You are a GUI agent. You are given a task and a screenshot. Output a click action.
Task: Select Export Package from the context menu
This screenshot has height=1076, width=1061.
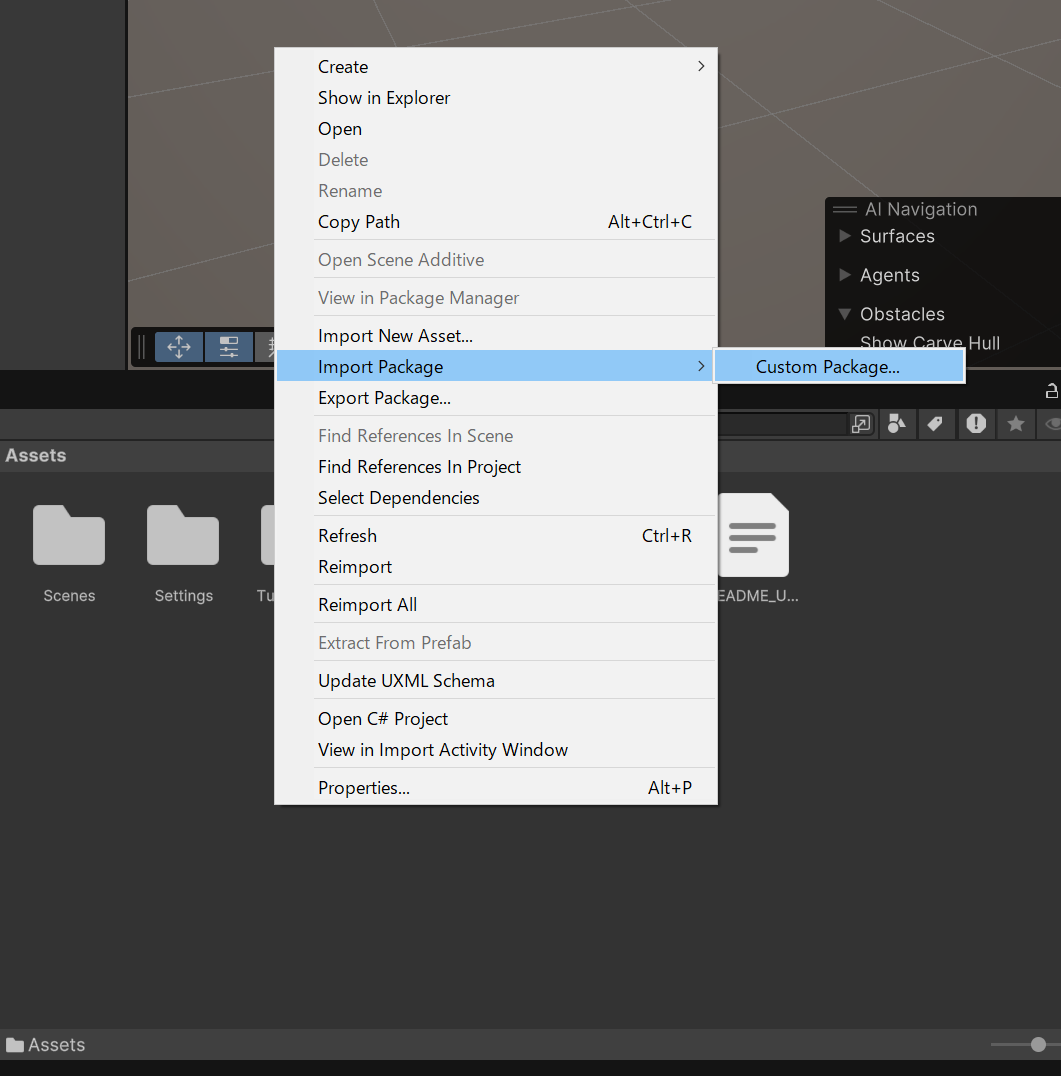(382, 397)
